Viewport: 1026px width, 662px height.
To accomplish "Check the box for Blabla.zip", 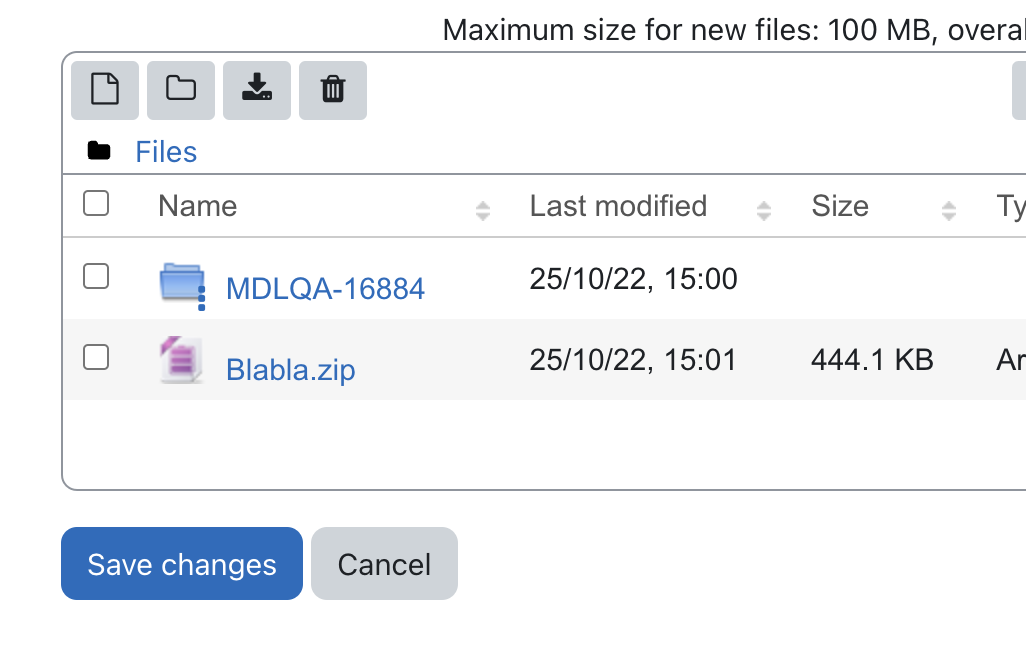I will coord(96,358).
